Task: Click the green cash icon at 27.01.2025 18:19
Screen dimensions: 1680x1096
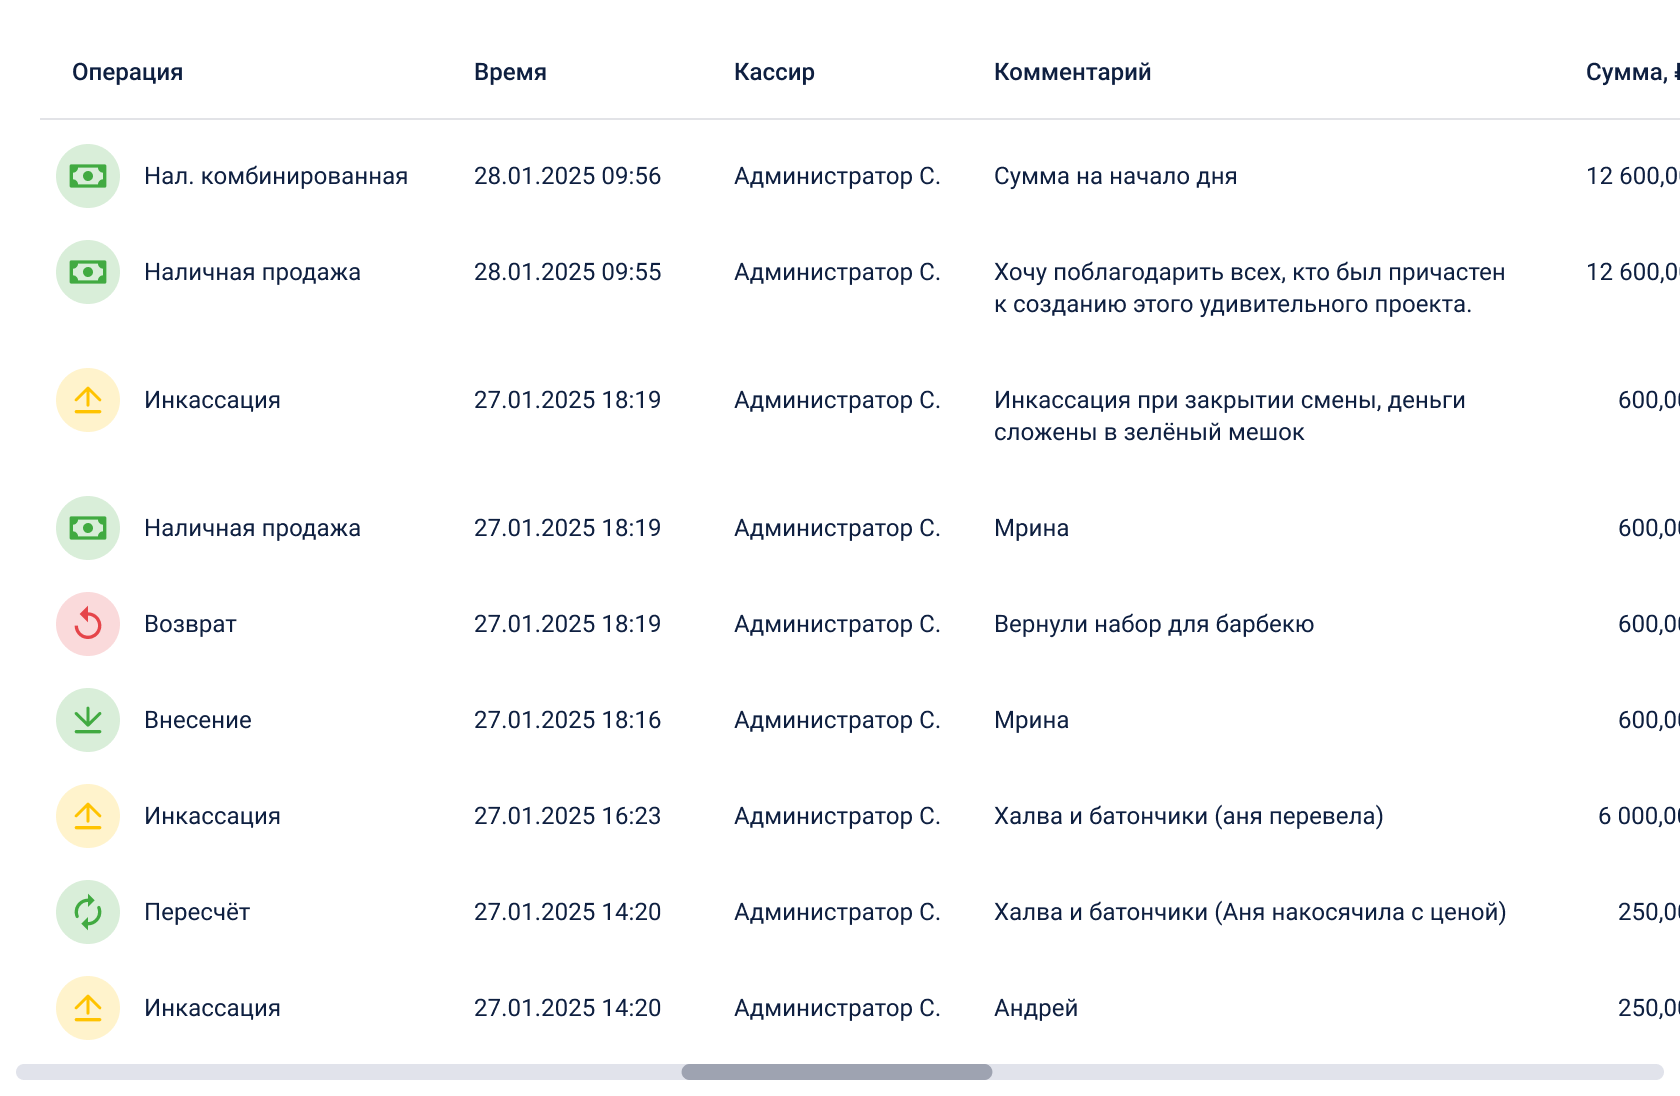Action: [x=88, y=528]
